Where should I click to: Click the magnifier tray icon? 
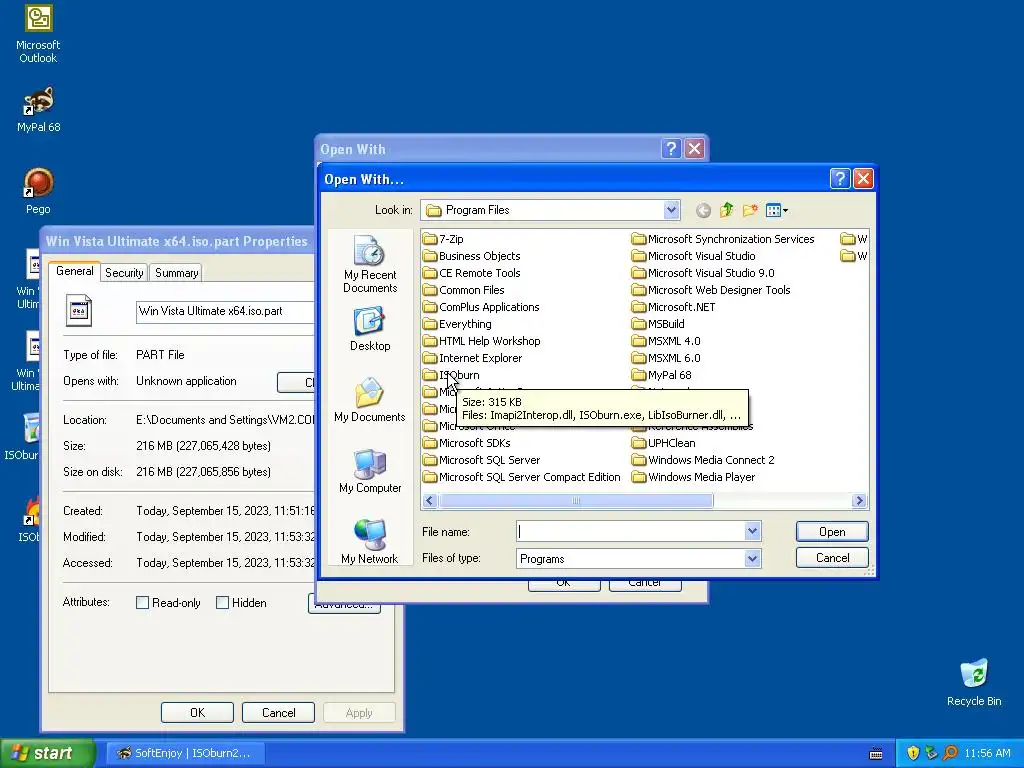tap(950, 753)
